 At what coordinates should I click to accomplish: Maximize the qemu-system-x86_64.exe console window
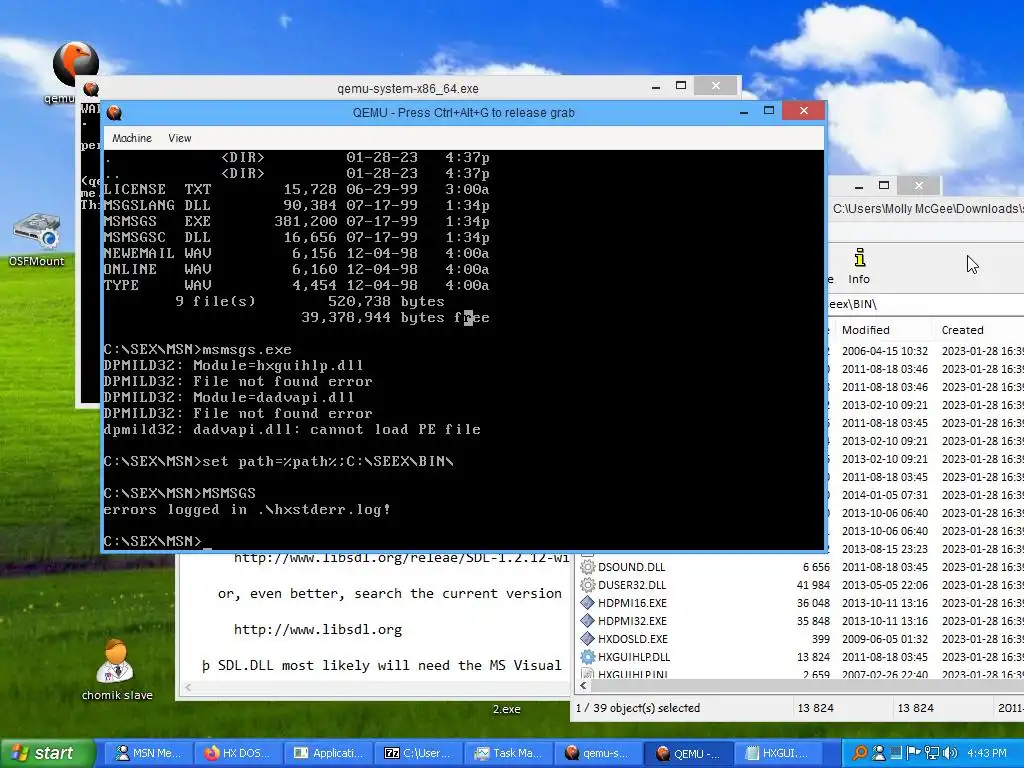[681, 86]
